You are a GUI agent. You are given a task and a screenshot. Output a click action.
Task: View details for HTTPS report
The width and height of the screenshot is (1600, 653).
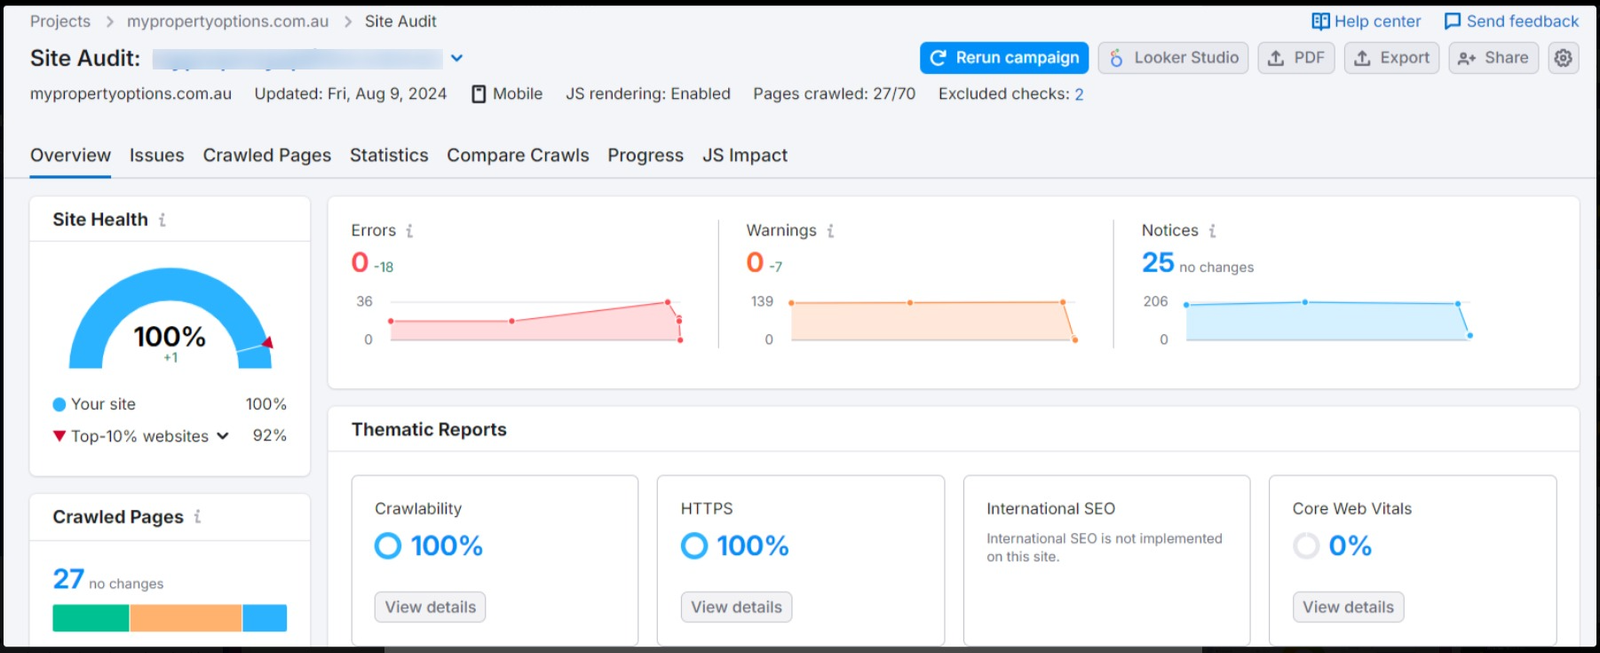point(736,607)
